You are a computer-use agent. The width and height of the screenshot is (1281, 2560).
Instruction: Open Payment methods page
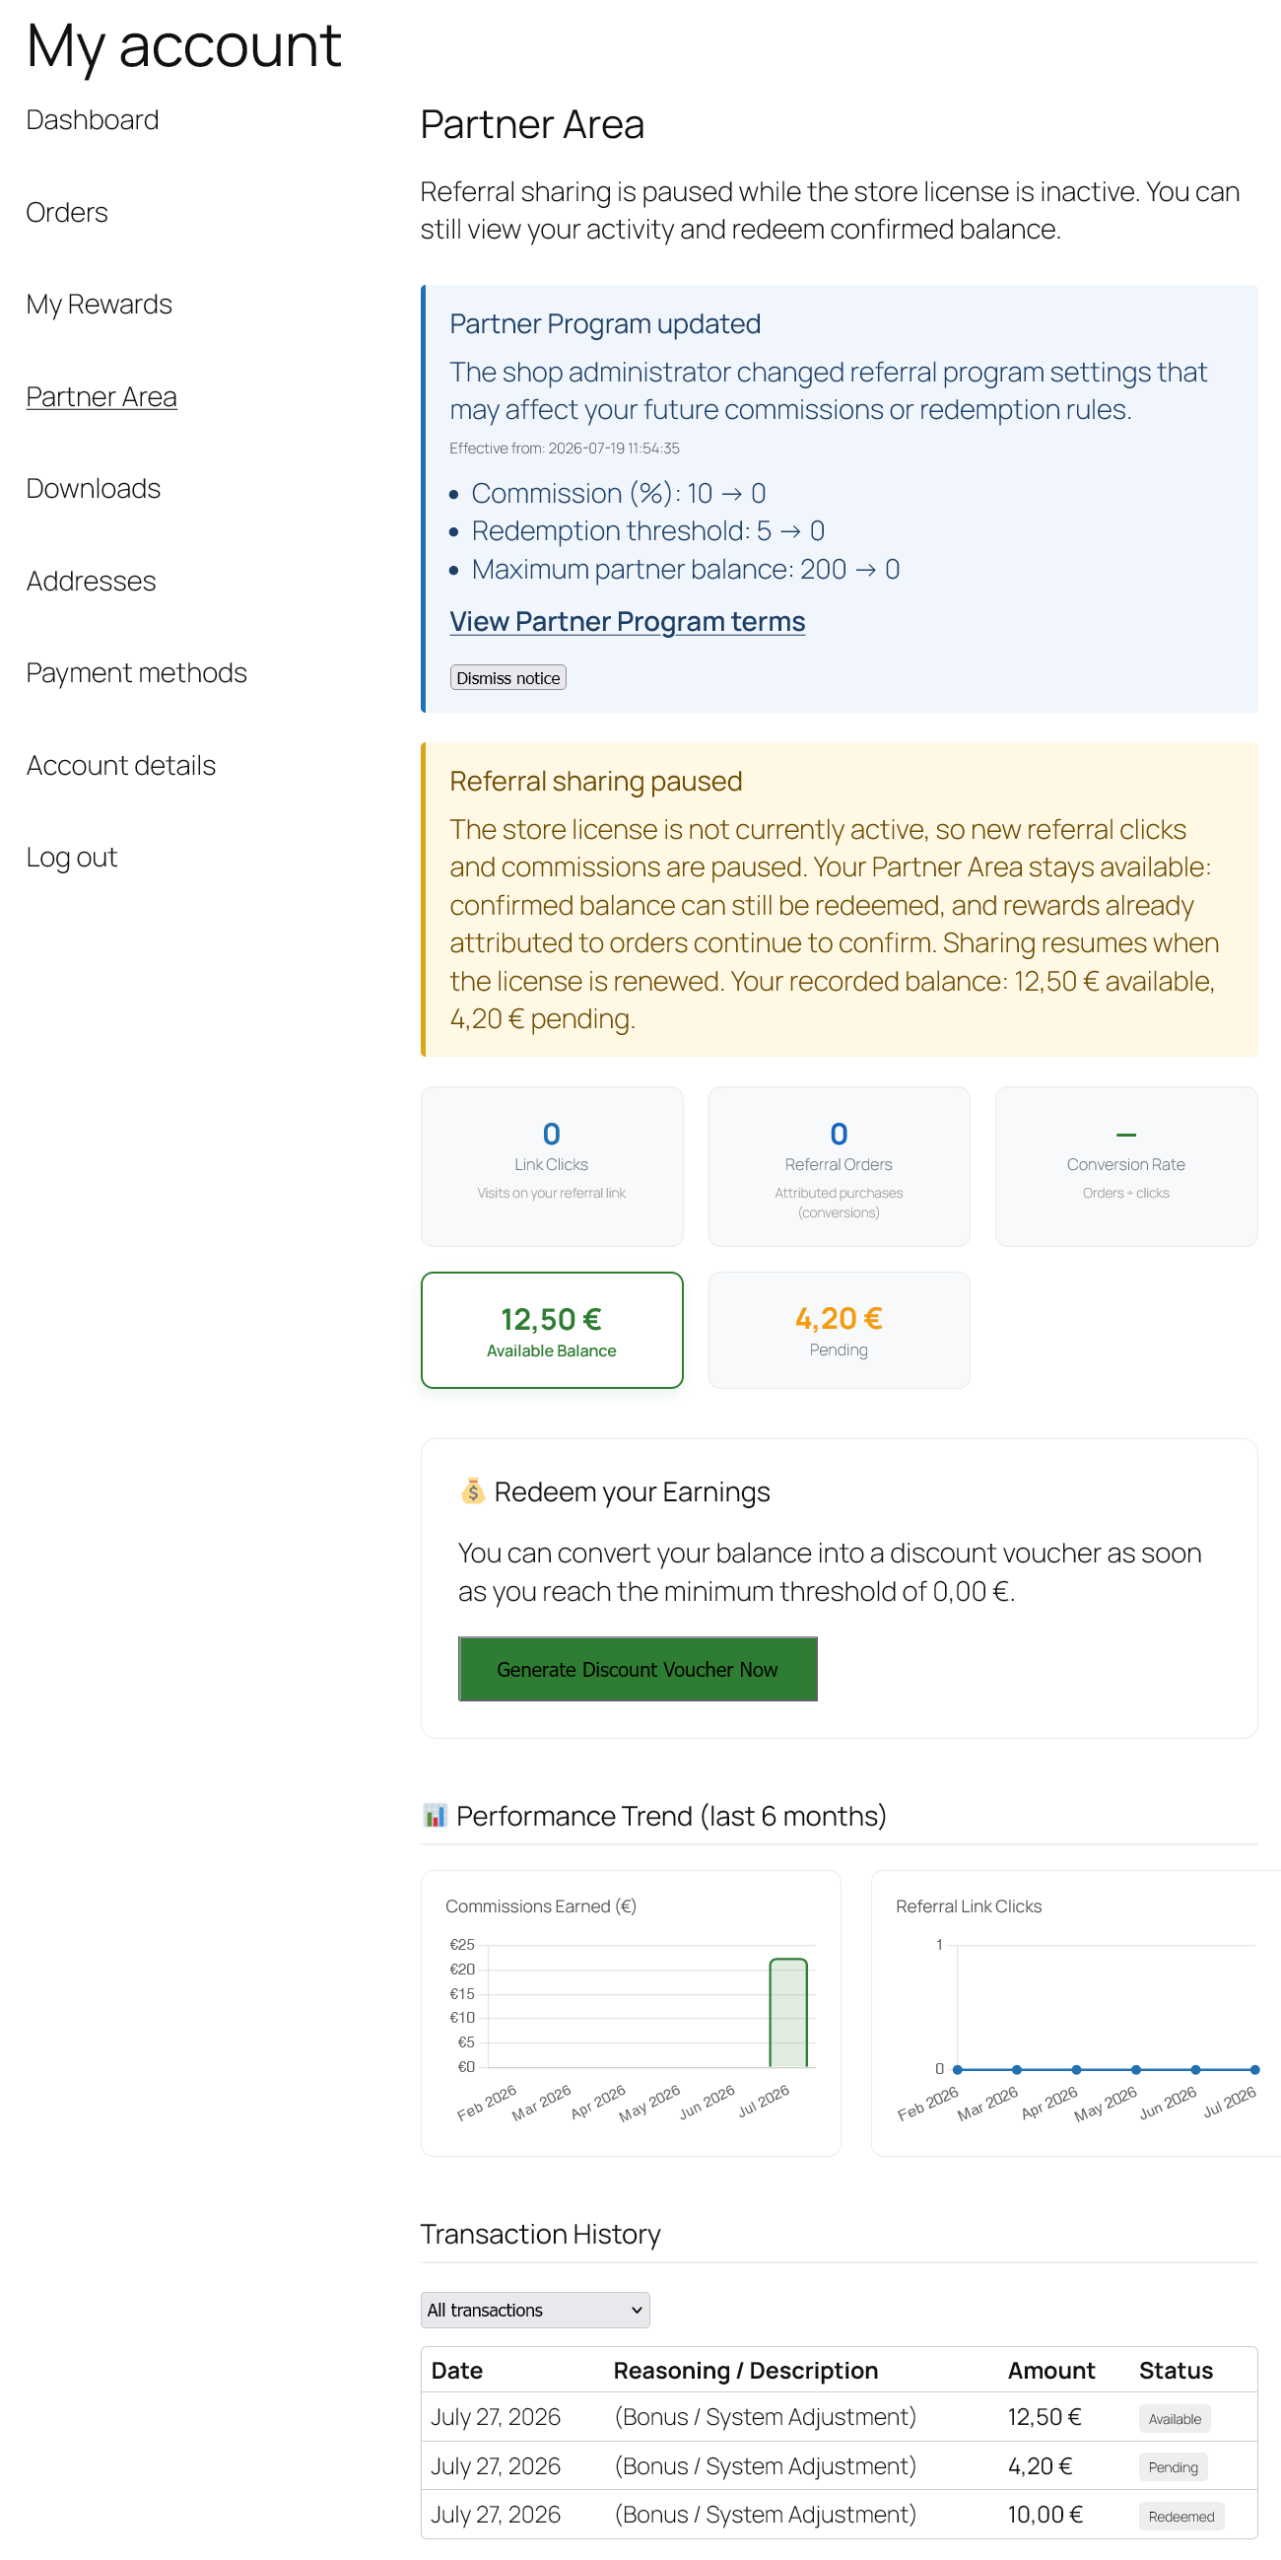tap(136, 673)
